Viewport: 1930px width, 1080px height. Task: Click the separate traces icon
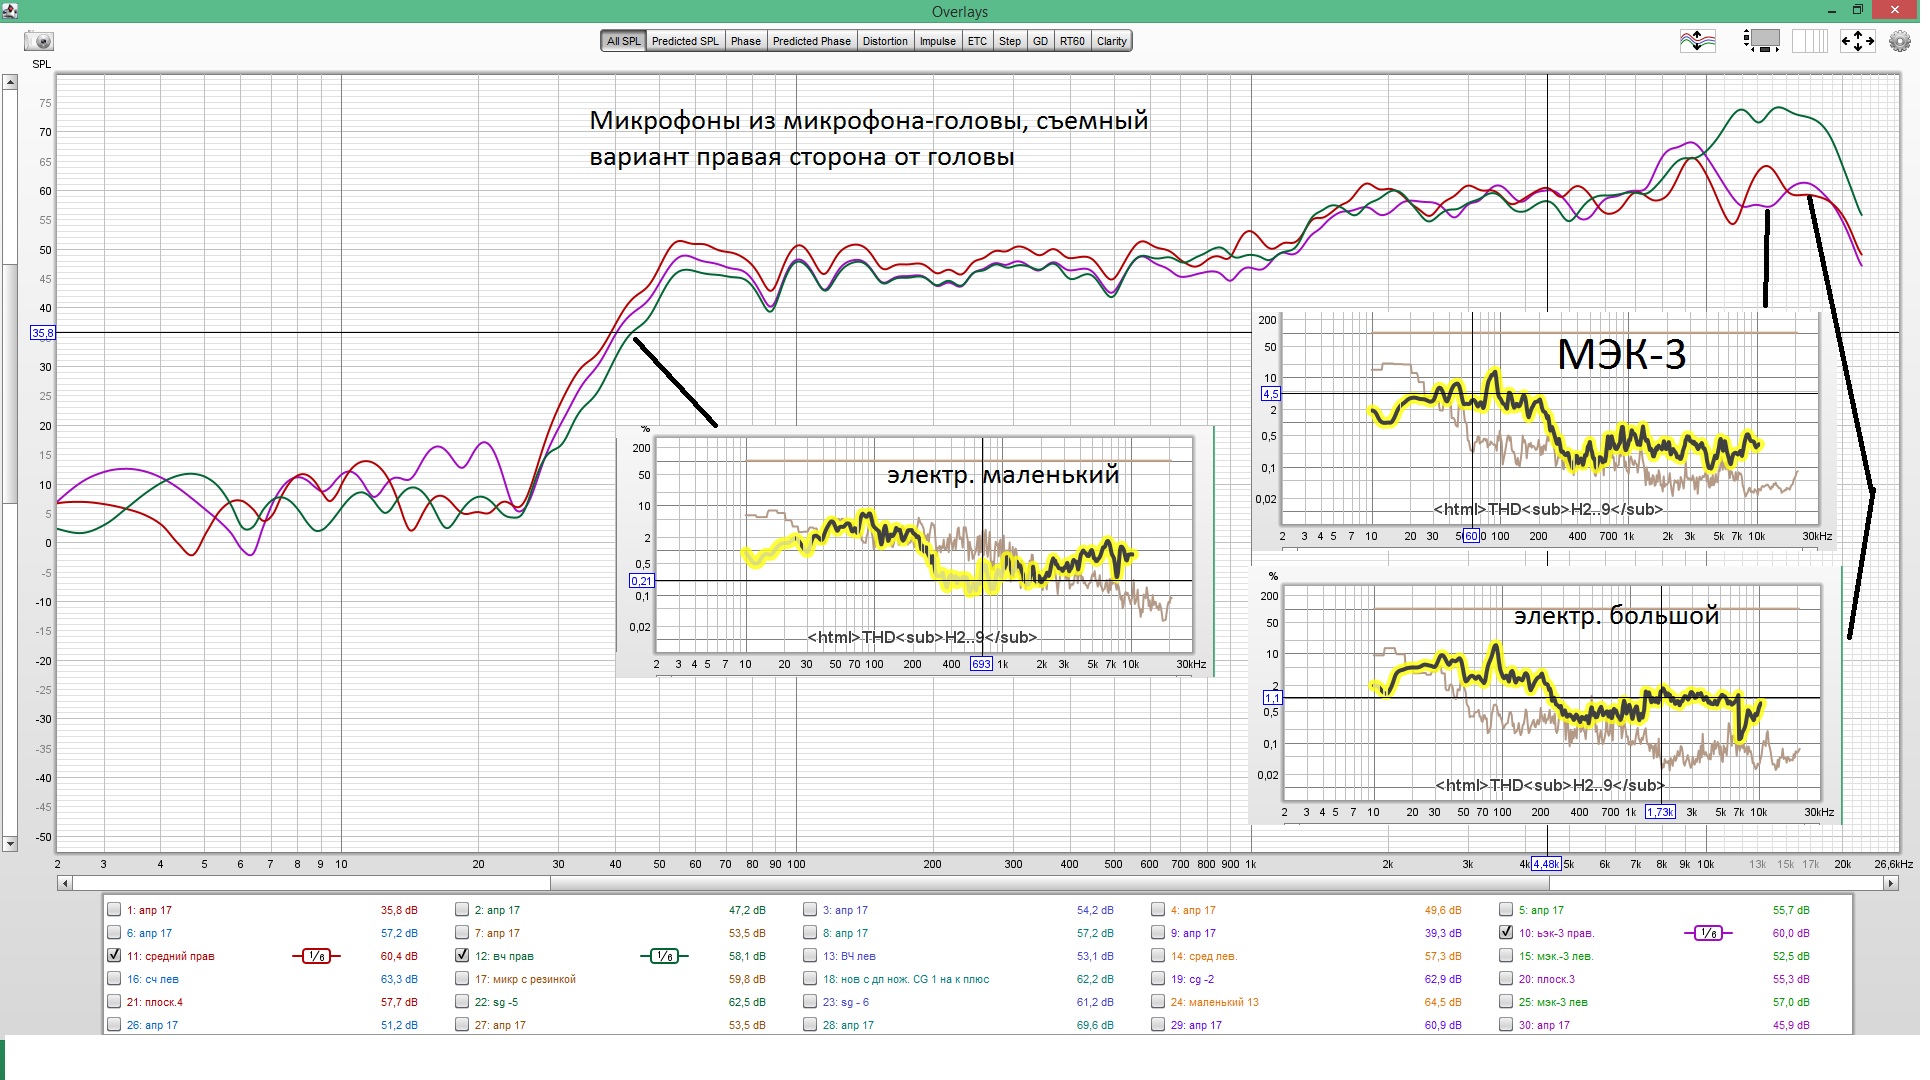1697,41
